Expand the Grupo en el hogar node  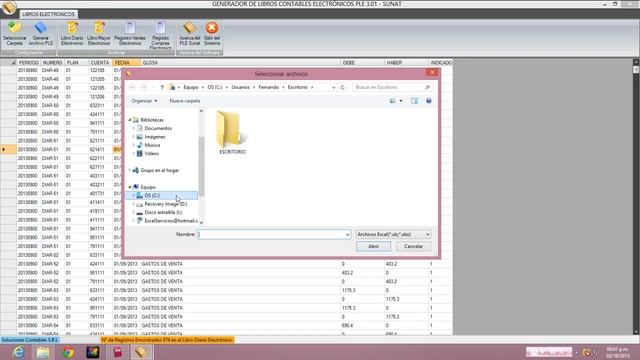(130, 170)
